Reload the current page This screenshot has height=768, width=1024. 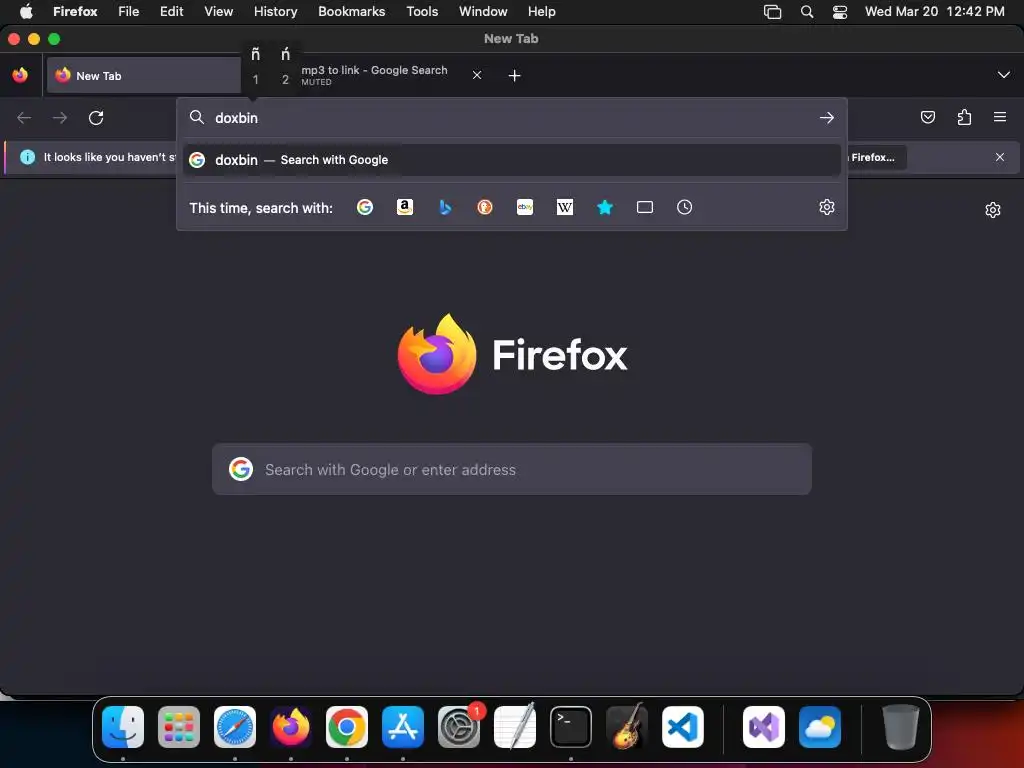pos(96,118)
